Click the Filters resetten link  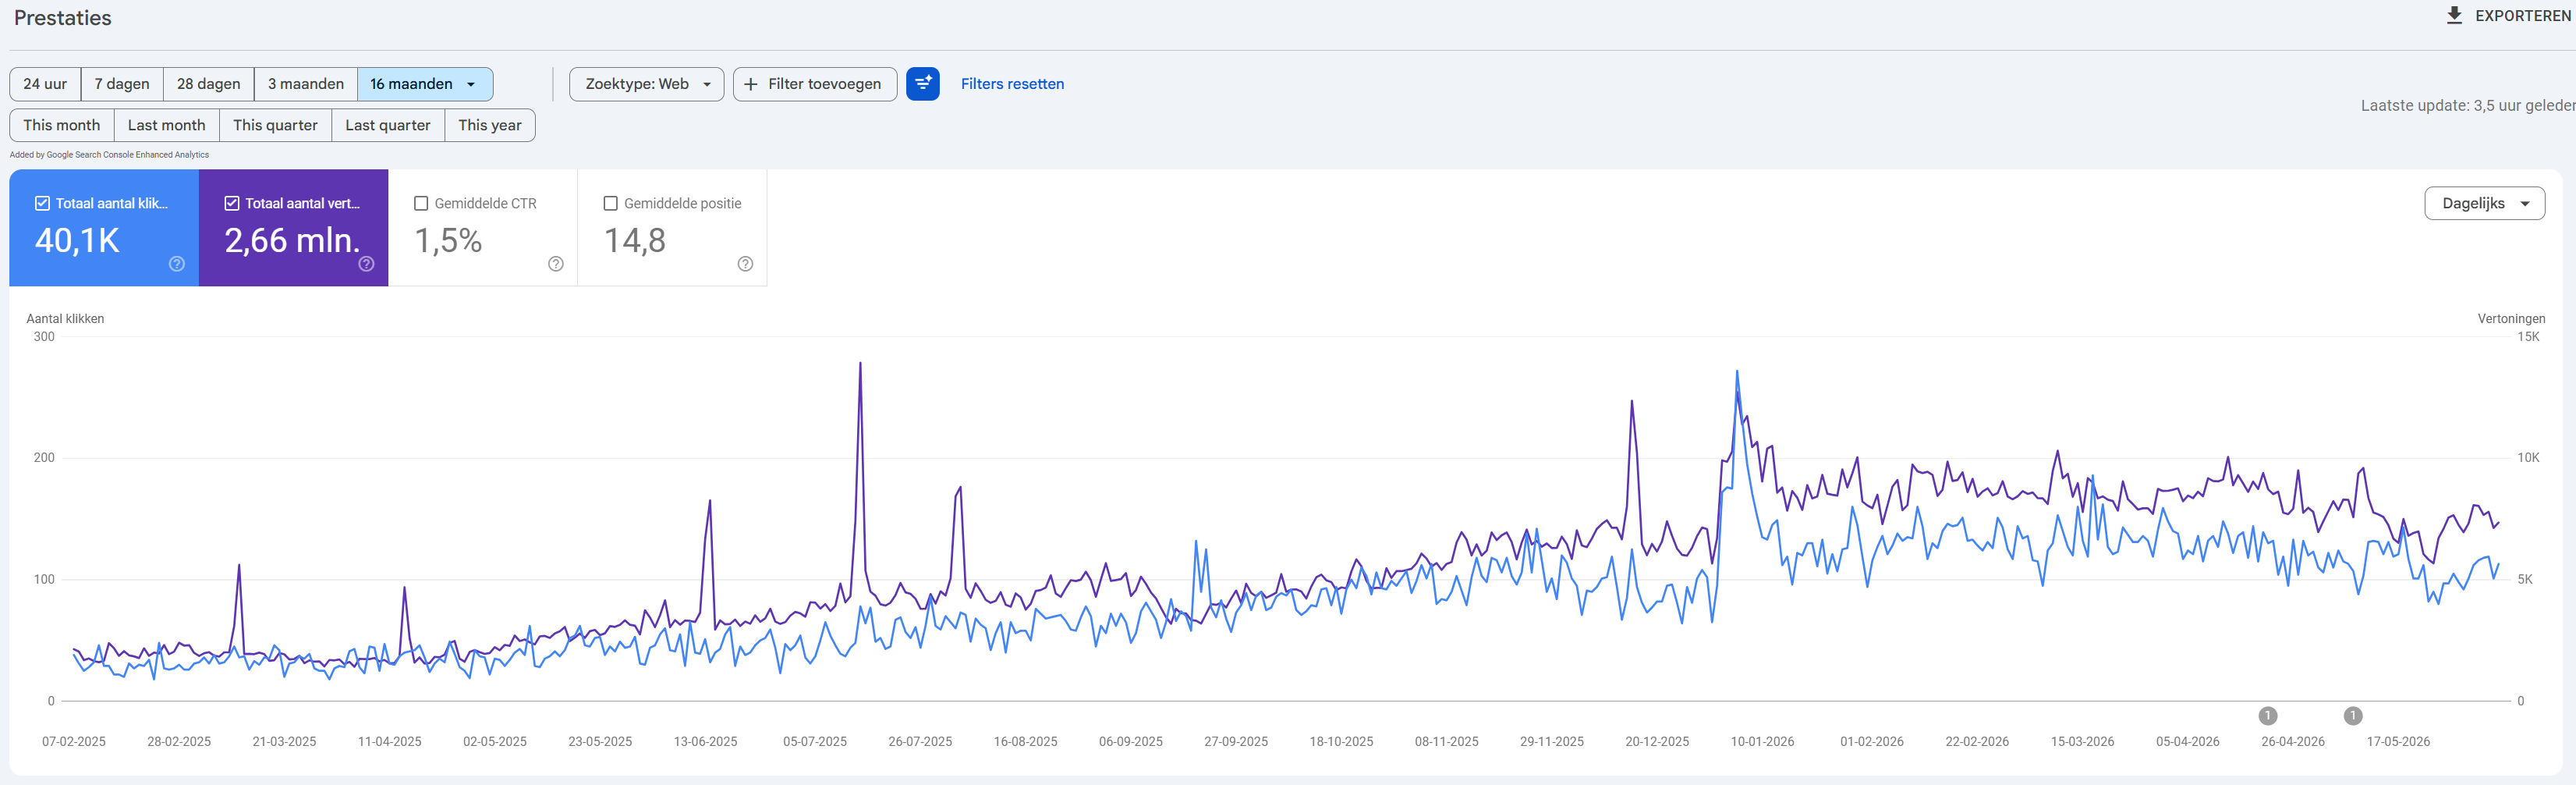click(1012, 84)
